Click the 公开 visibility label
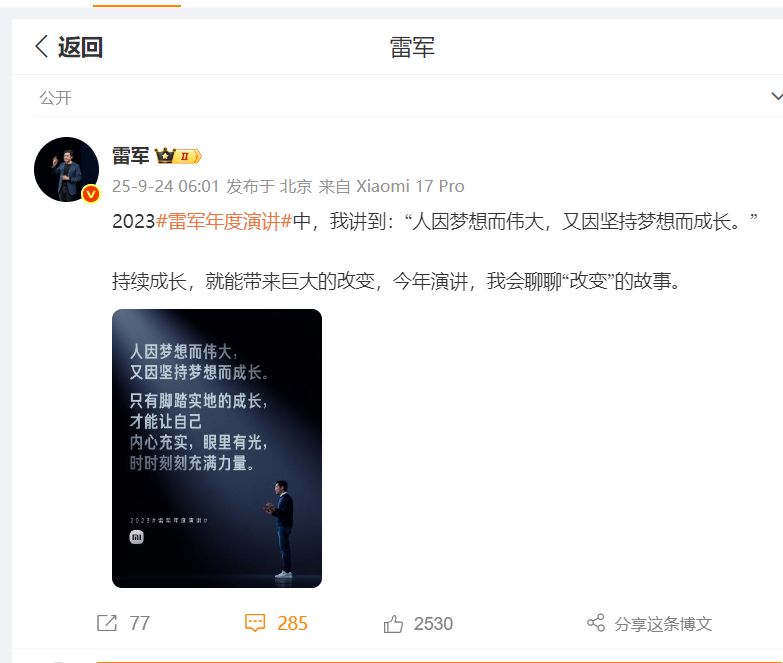783x663 pixels. click(55, 97)
